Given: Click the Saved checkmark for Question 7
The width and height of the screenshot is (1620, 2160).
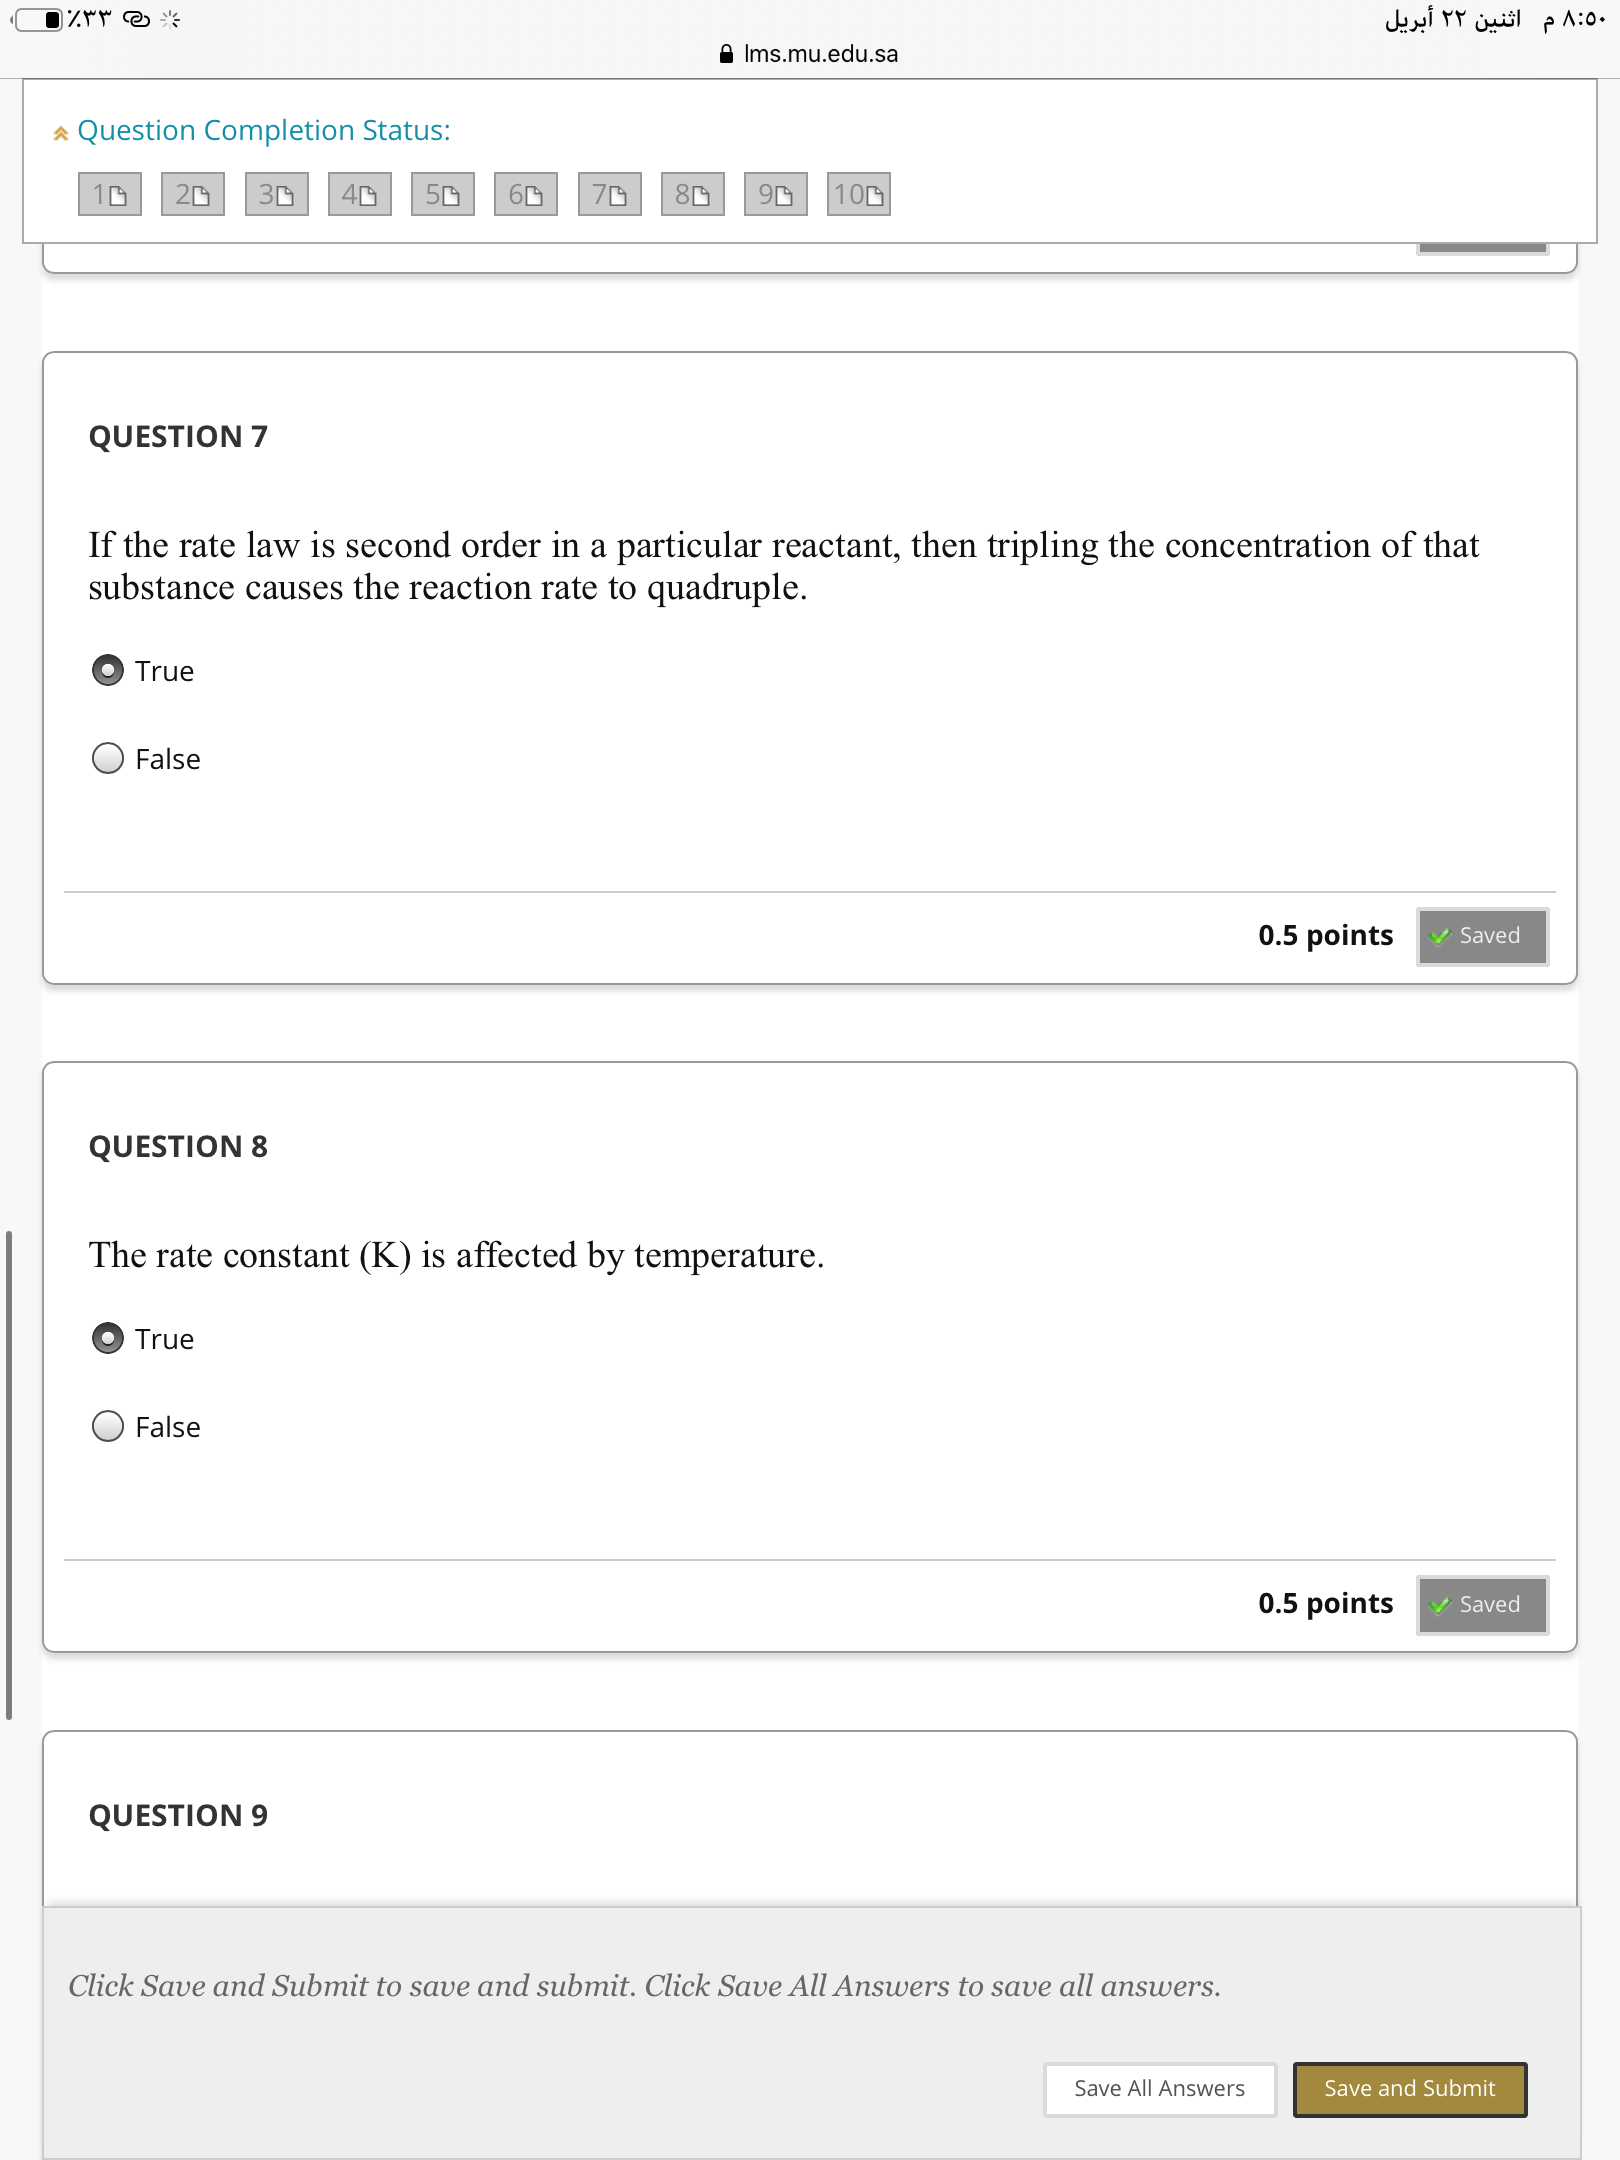Looking at the screenshot, I should pyautogui.click(x=1482, y=936).
